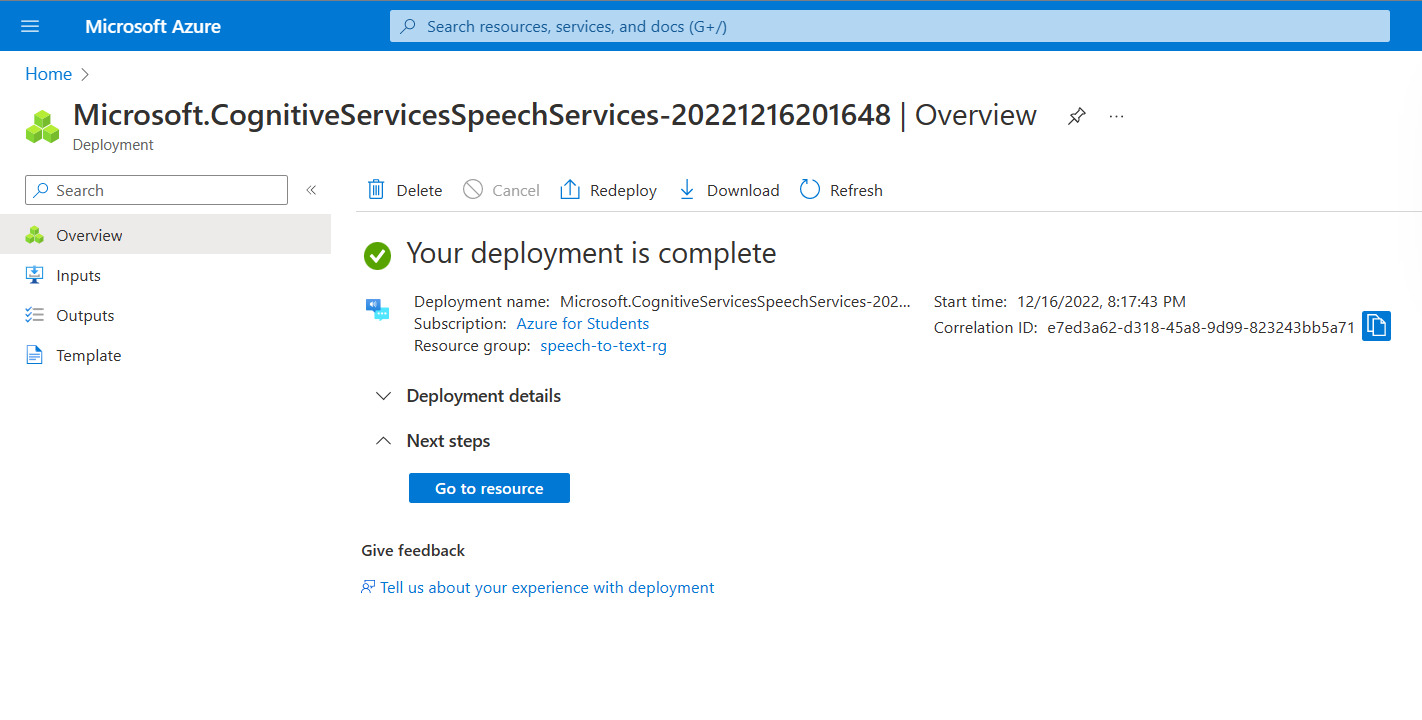Click the Go to resource button
This screenshot has height=720, width=1422.
point(489,488)
